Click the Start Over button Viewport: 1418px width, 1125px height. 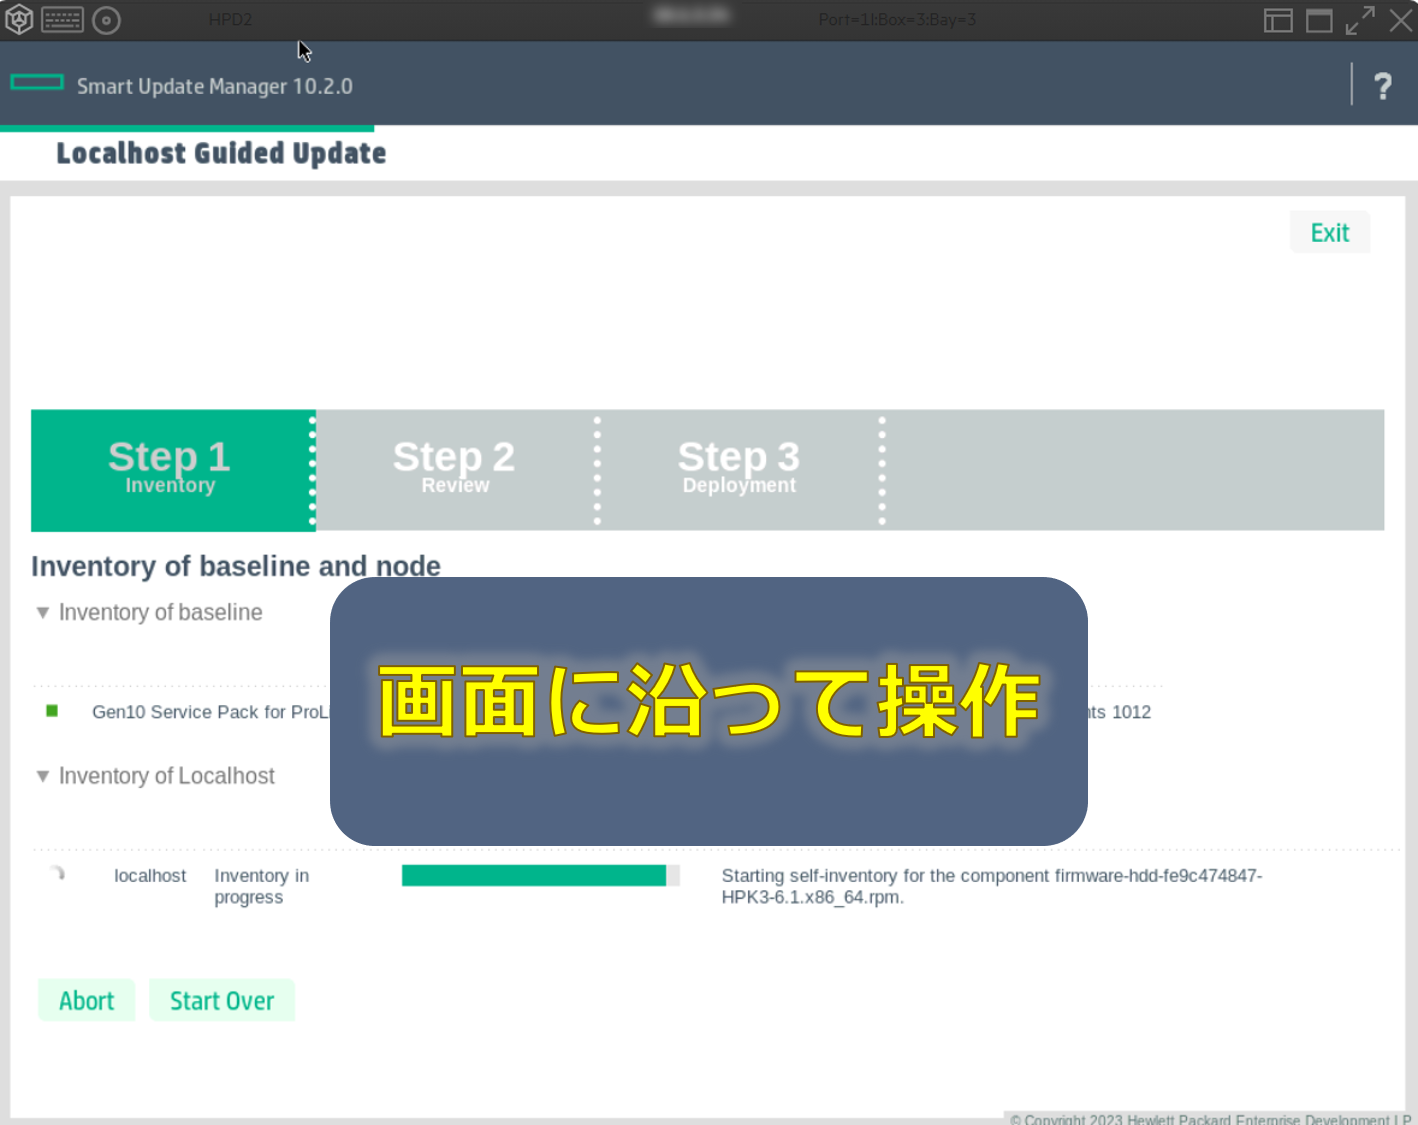click(x=222, y=1000)
